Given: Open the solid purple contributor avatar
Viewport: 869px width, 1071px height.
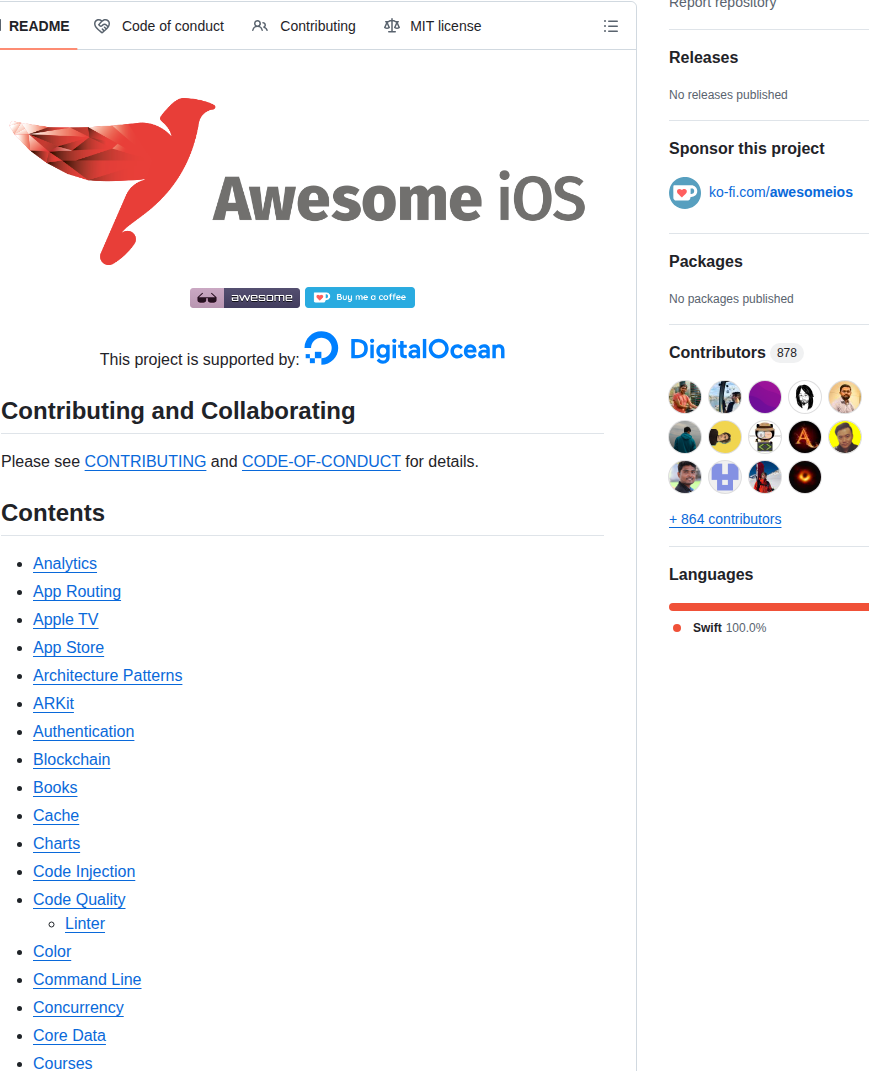Looking at the screenshot, I should (764, 397).
